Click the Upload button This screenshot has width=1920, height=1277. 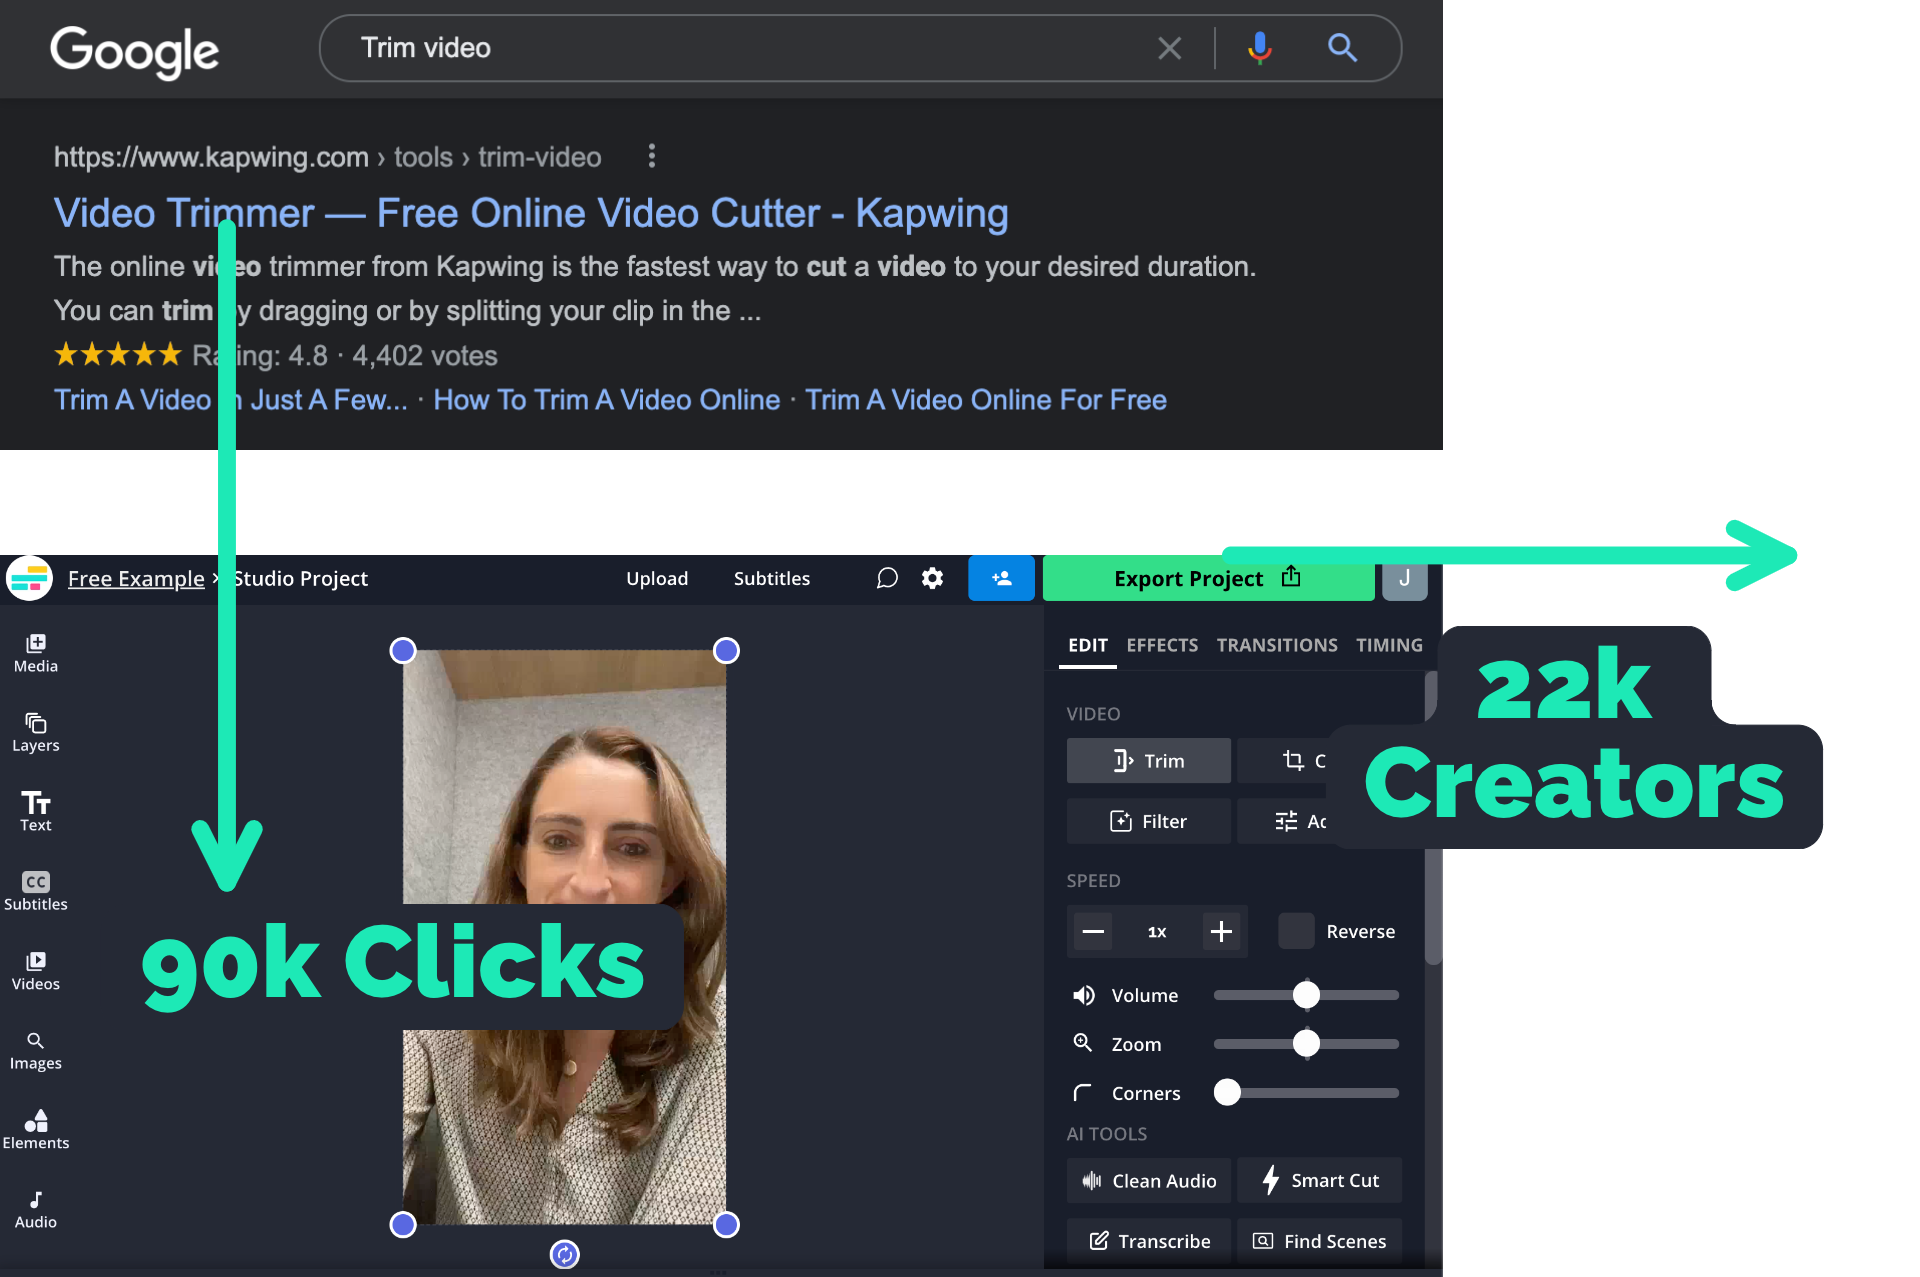[x=657, y=577]
